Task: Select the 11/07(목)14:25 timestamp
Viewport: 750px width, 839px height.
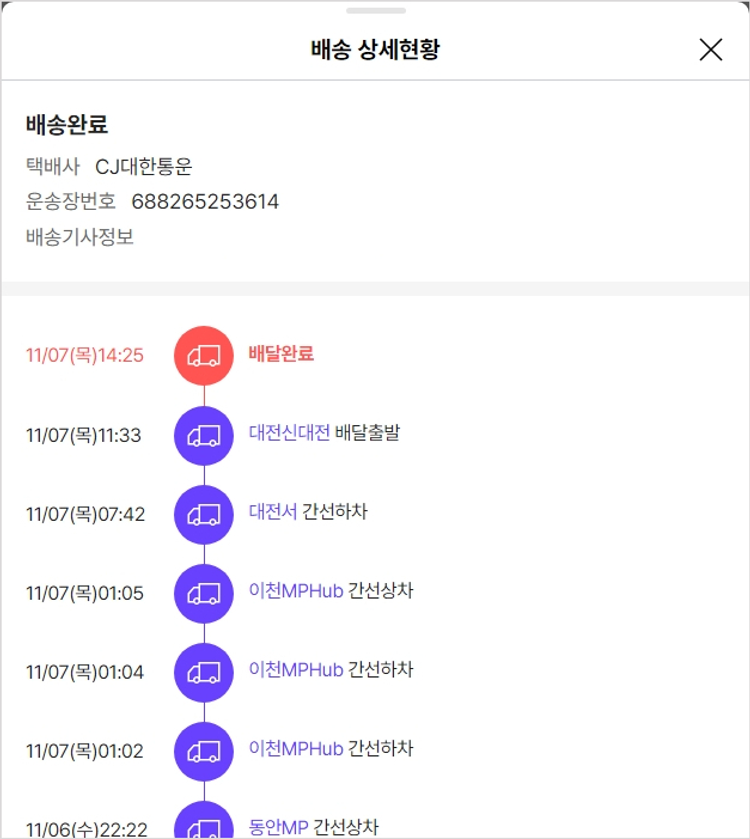Action: [85, 355]
